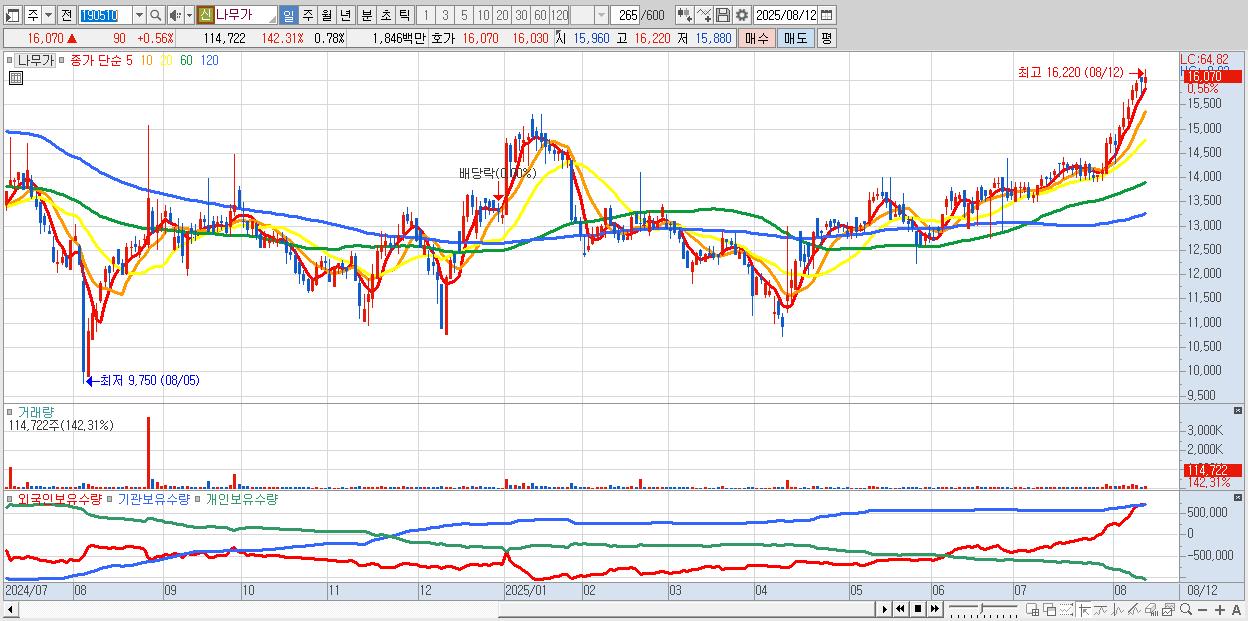Click the 2025/08/12 date field
The image size is (1248, 621).
(x=785, y=15)
